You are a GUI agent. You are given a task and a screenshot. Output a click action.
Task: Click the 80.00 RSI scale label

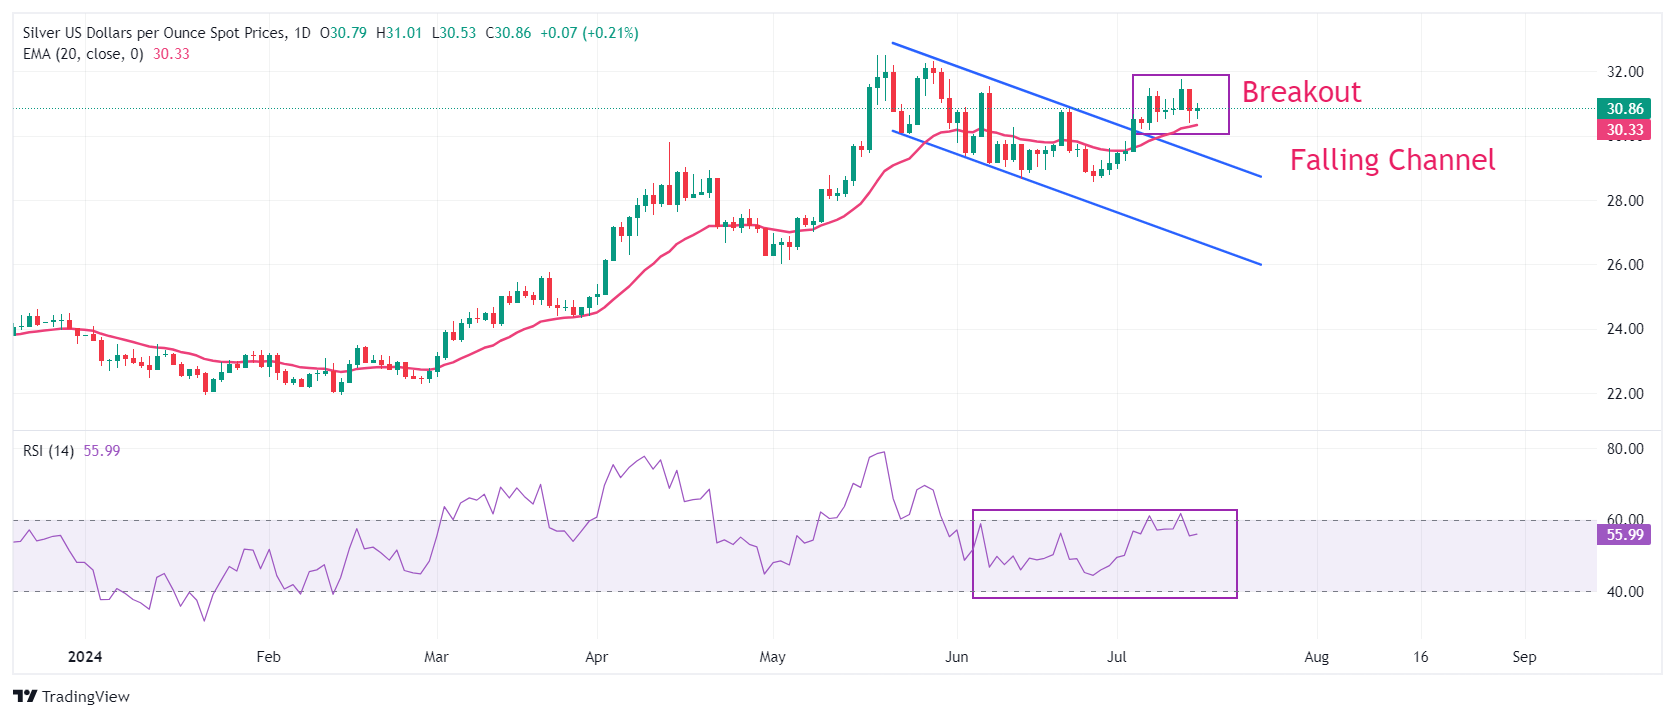(x=1624, y=449)
